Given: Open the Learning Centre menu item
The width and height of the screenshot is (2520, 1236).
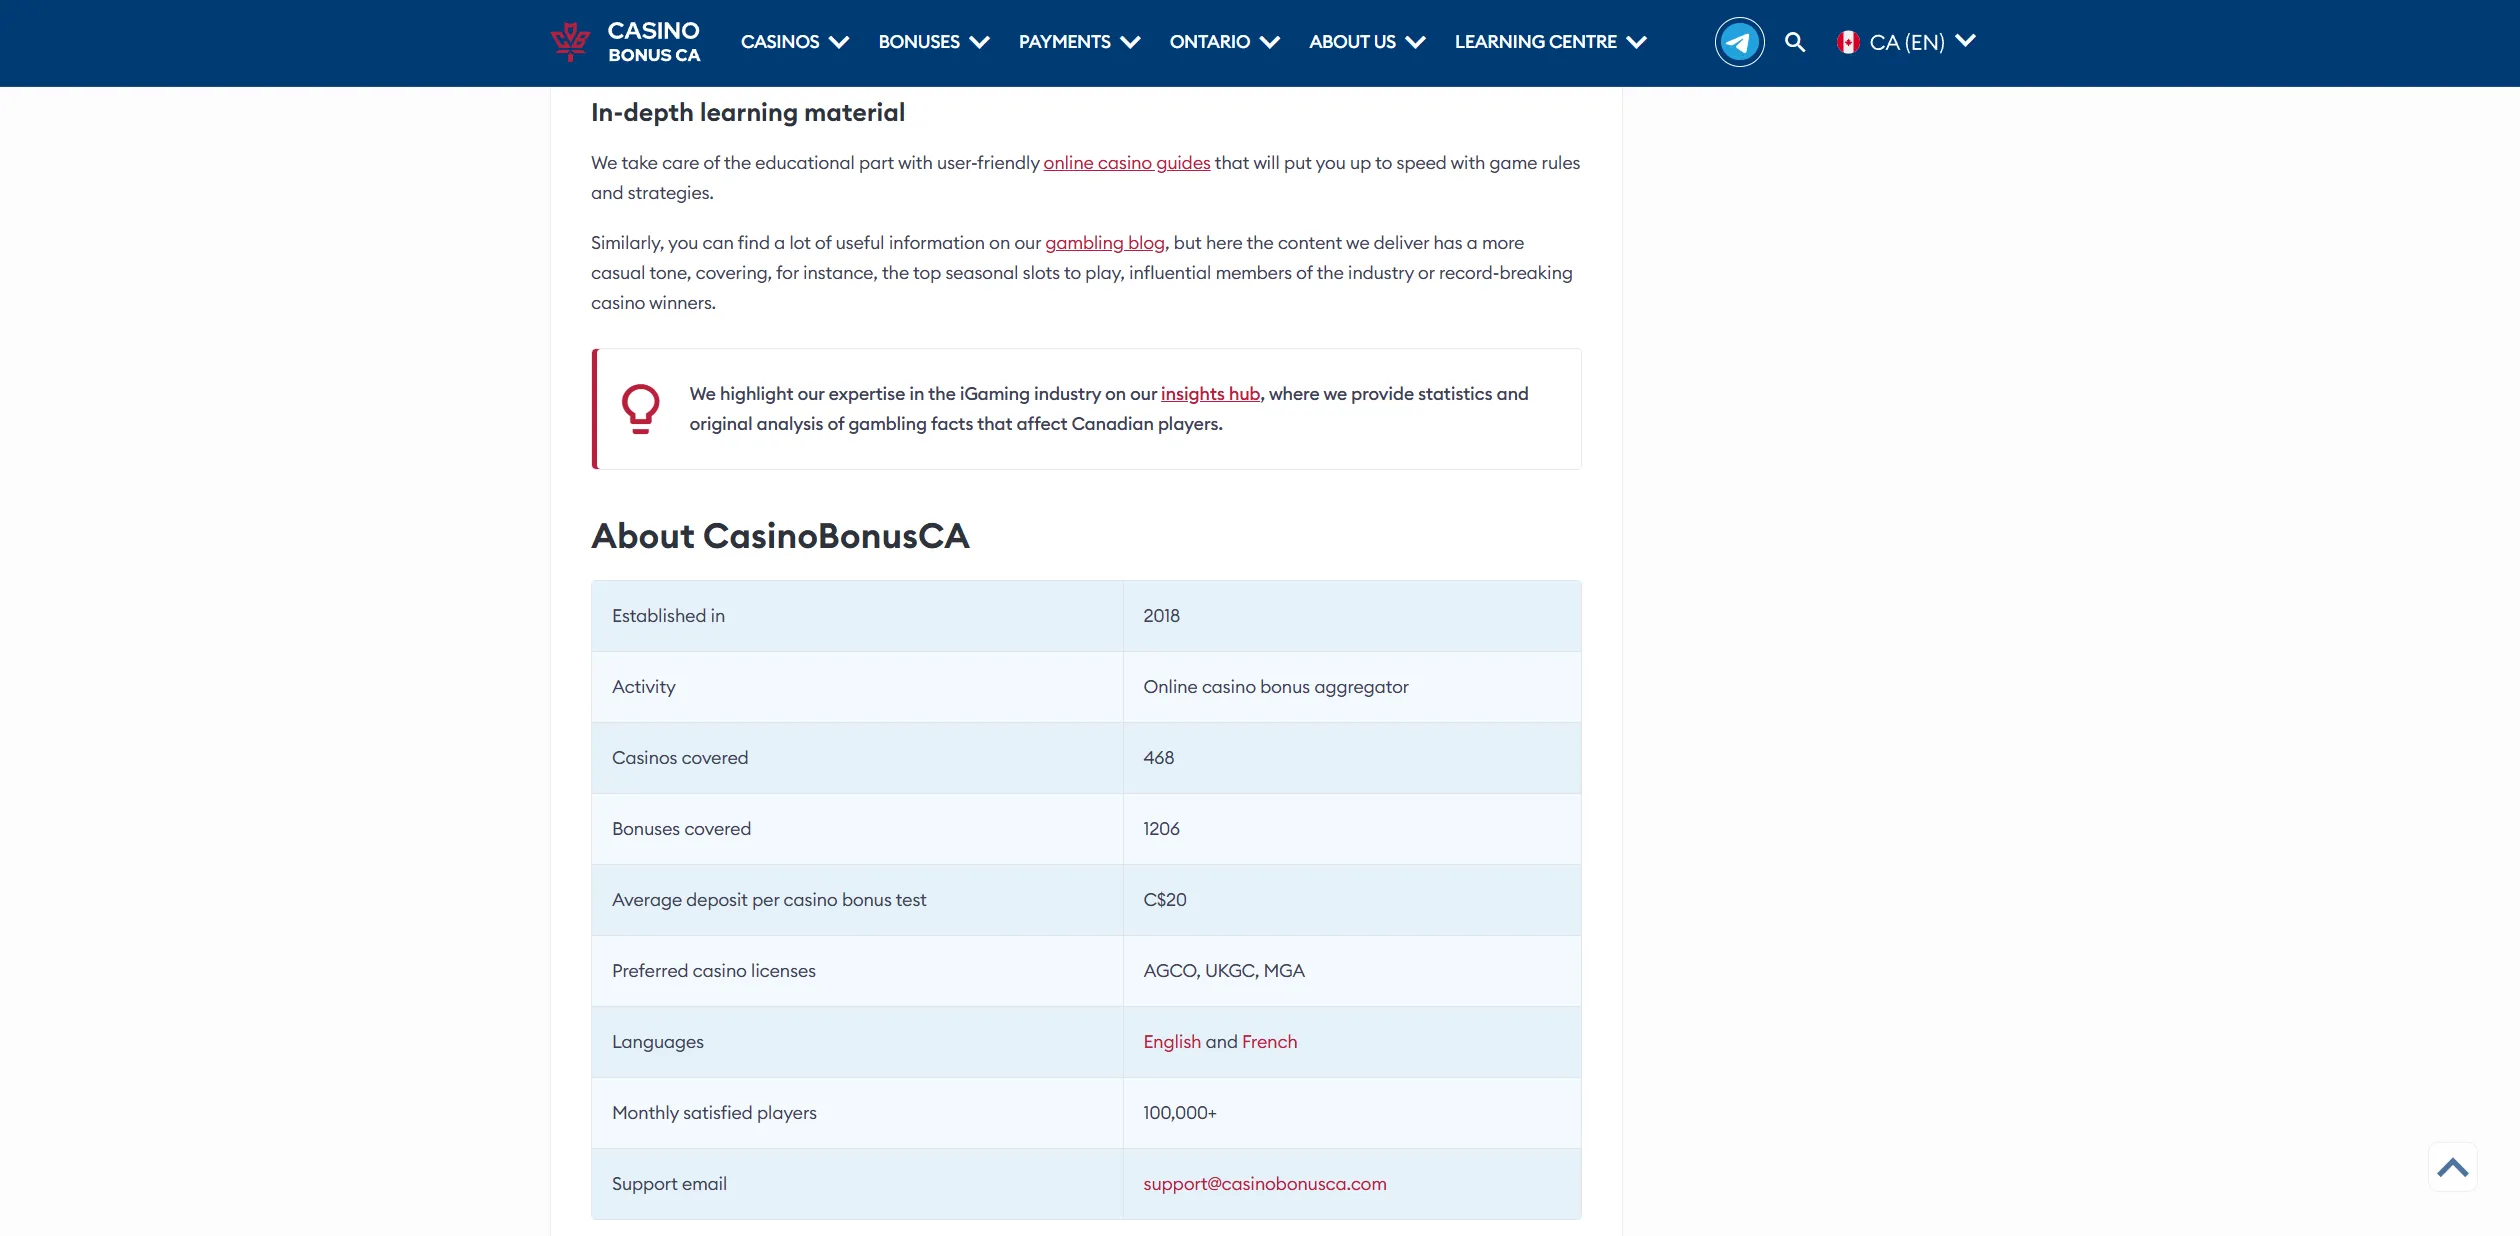Looking at the screenshot, I should click(1536, 42).
